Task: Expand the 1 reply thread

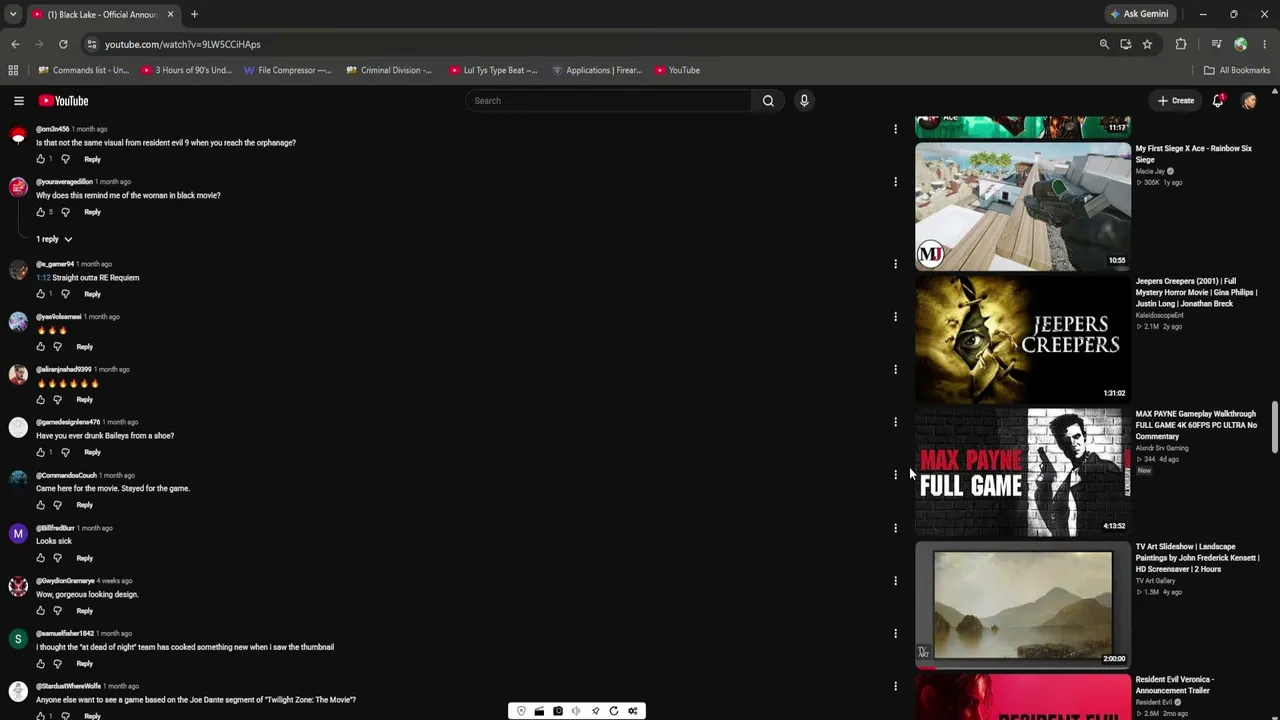Action: [54, 239]
